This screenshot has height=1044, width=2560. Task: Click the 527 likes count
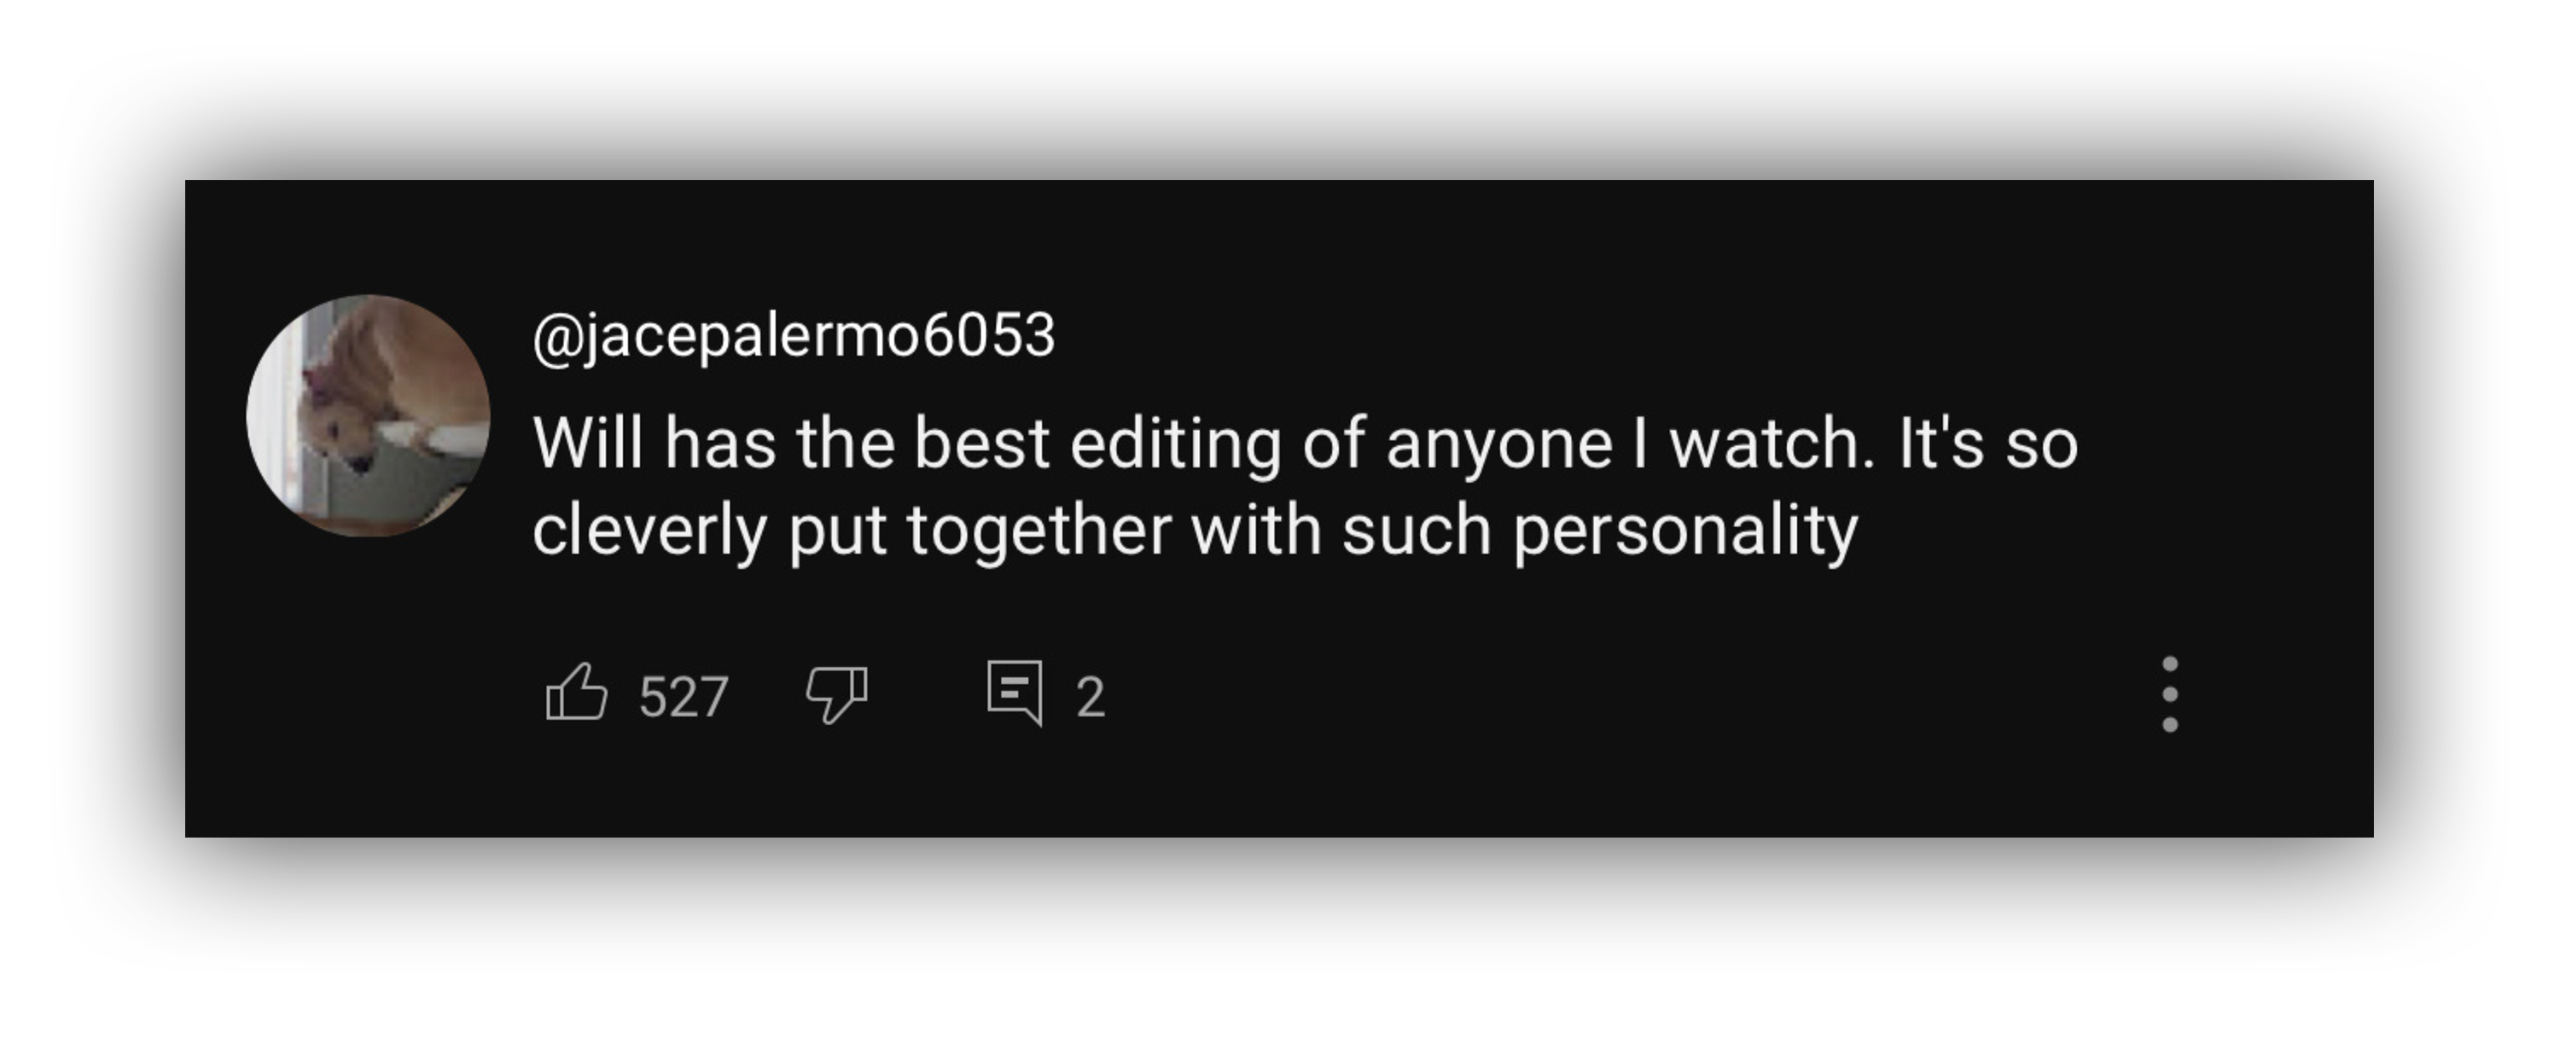(x=684, y=697)
